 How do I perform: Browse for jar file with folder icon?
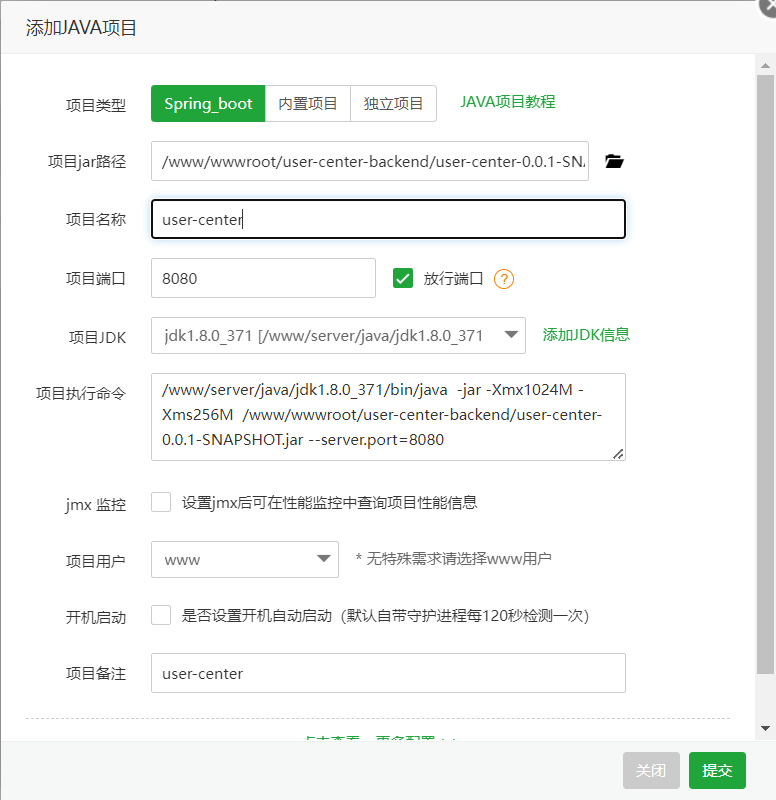pyautogui.click(x=614, y=161)
